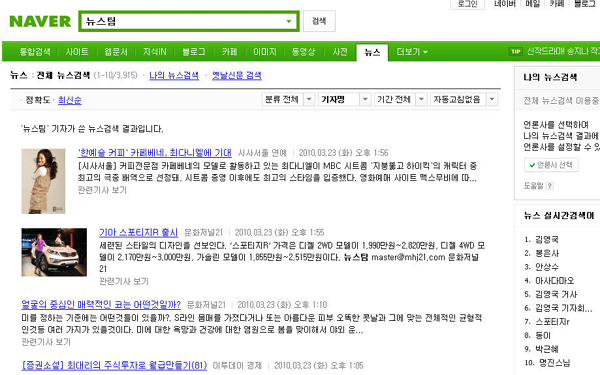Open 네이버 link at top right
600x375 pixels.
[x=505, y=4]
